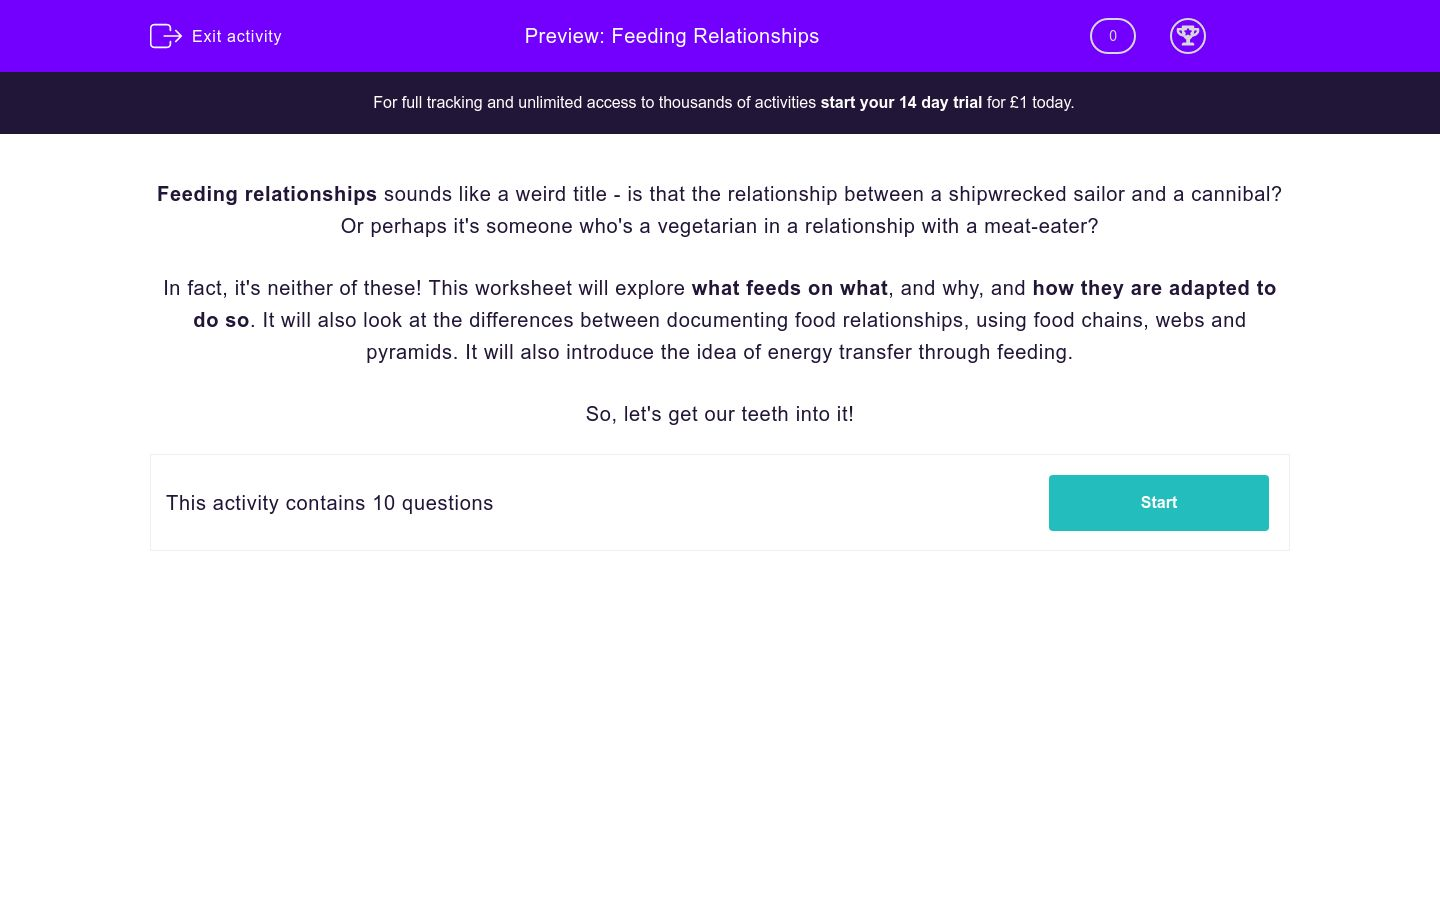Click the trophy icon in header

tap(1187, 36)
